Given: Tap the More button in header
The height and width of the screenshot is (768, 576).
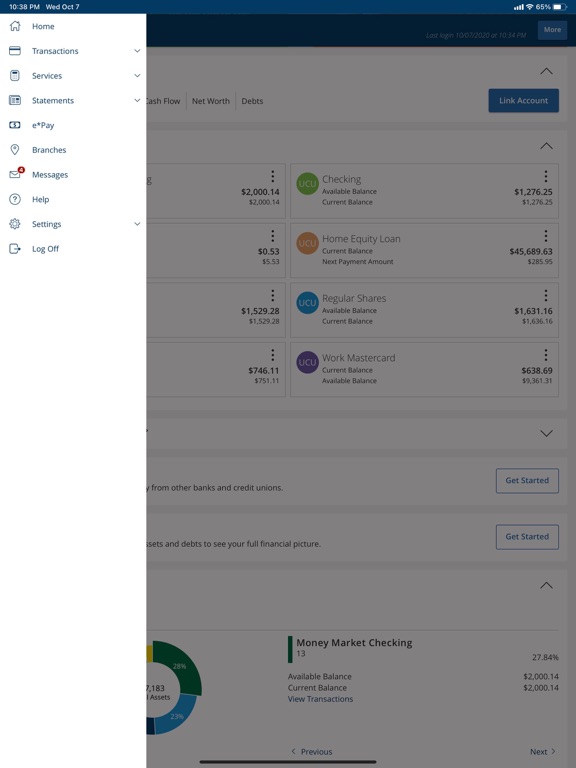Looking at the screenshot, I should point(552,29).
